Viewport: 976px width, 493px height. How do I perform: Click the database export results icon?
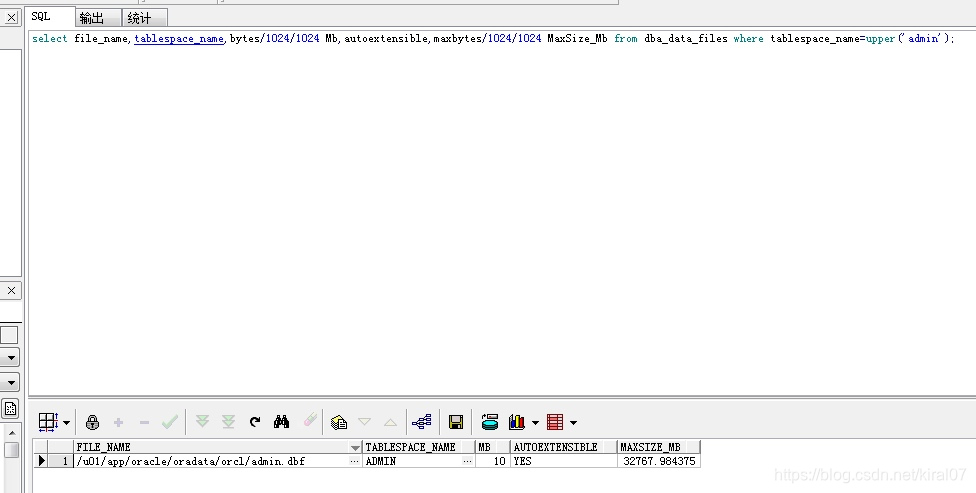[x=490, y=422]
